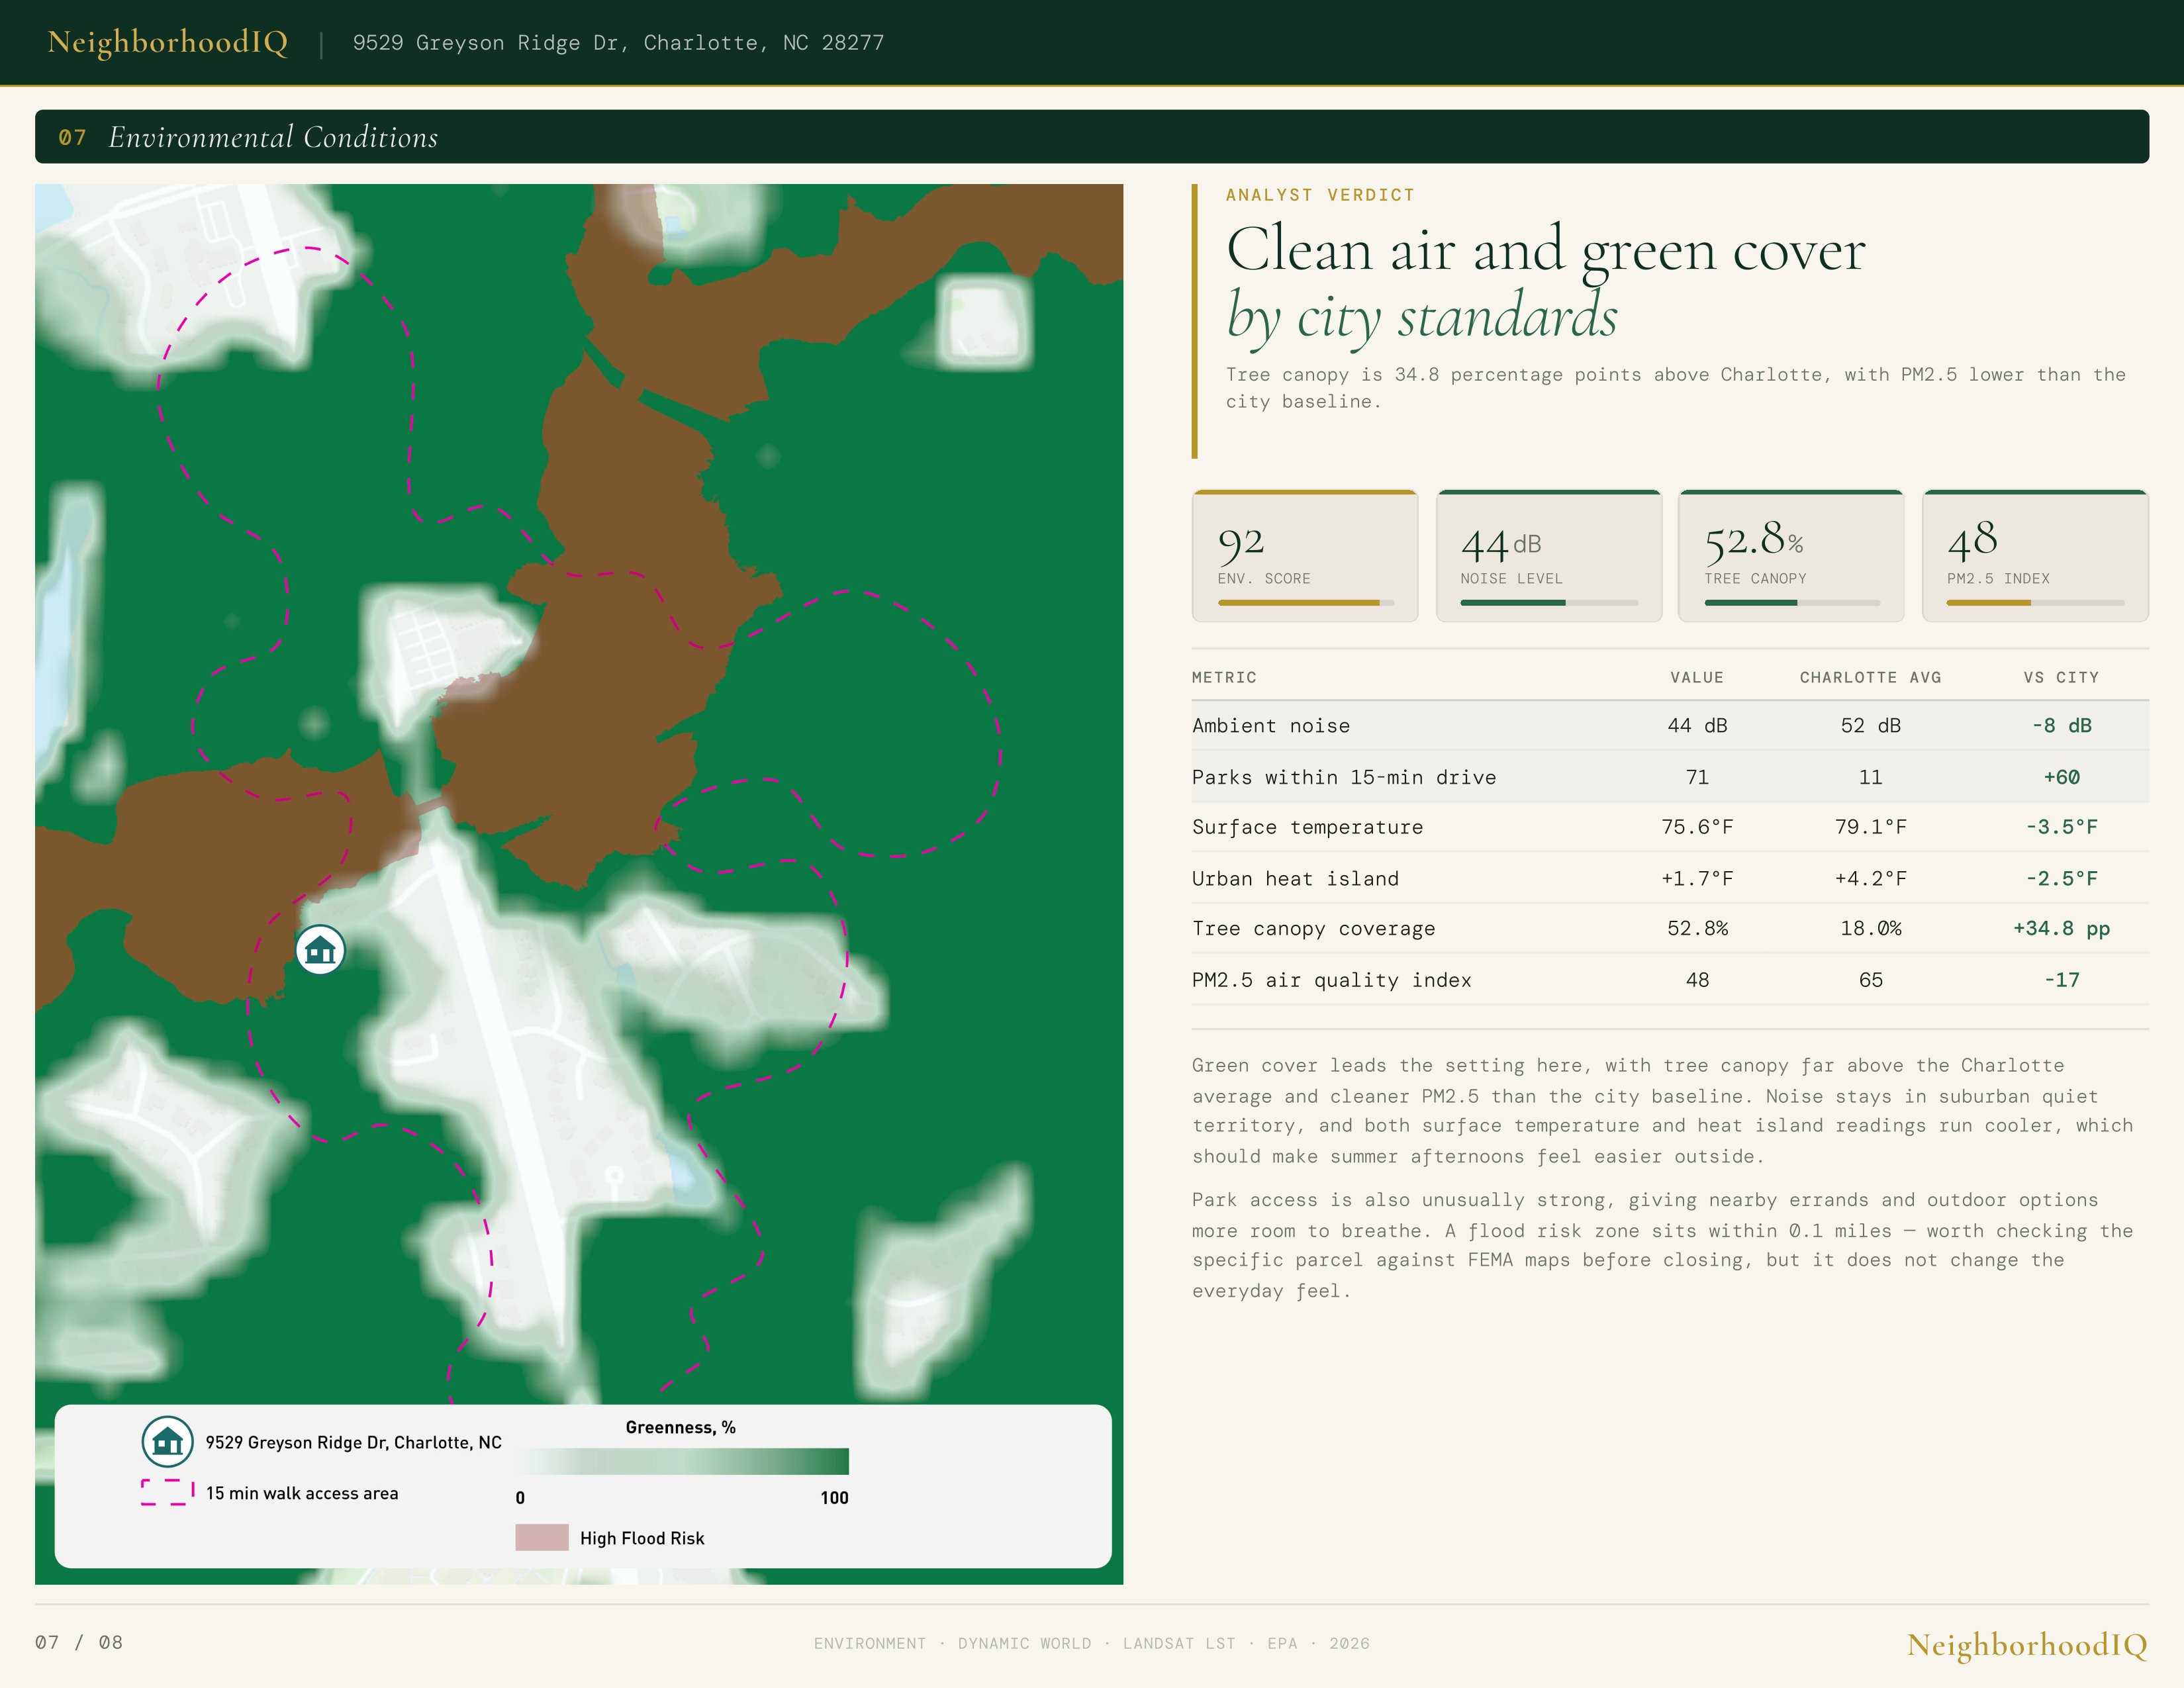Screen dimensions: 2184x1688
Task: Click the 100 label under greenness scale
Action: [834, 1497]
